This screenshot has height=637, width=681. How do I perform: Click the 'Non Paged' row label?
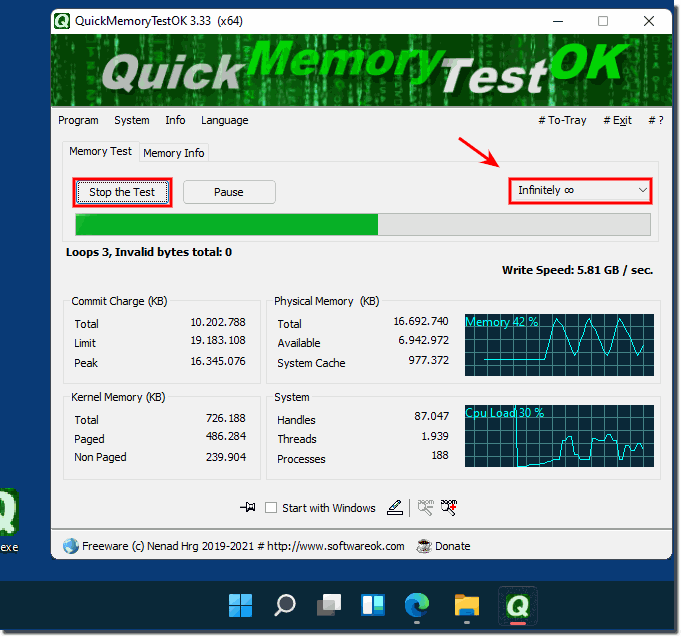point(100,457)
